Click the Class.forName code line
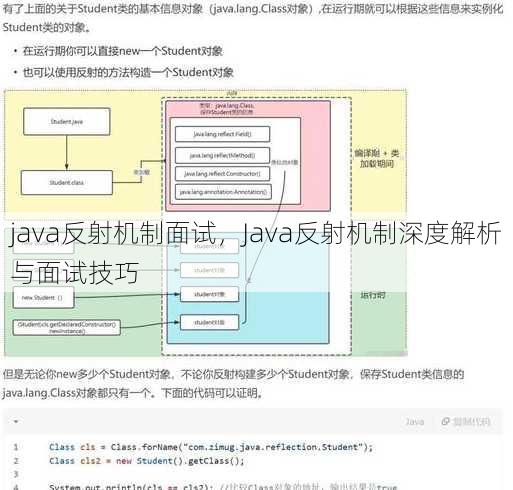This screenshot has width=513, height=490. tap(211, 447)
